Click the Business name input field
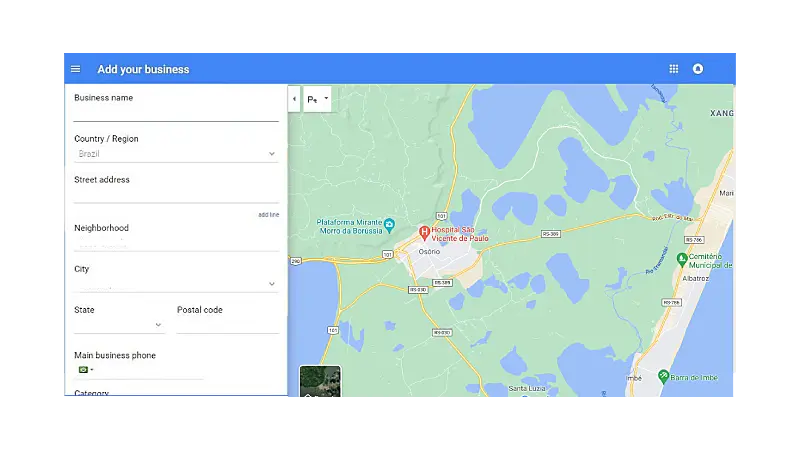The width and height of the screenshot is (800, 450). coord(176,113)
